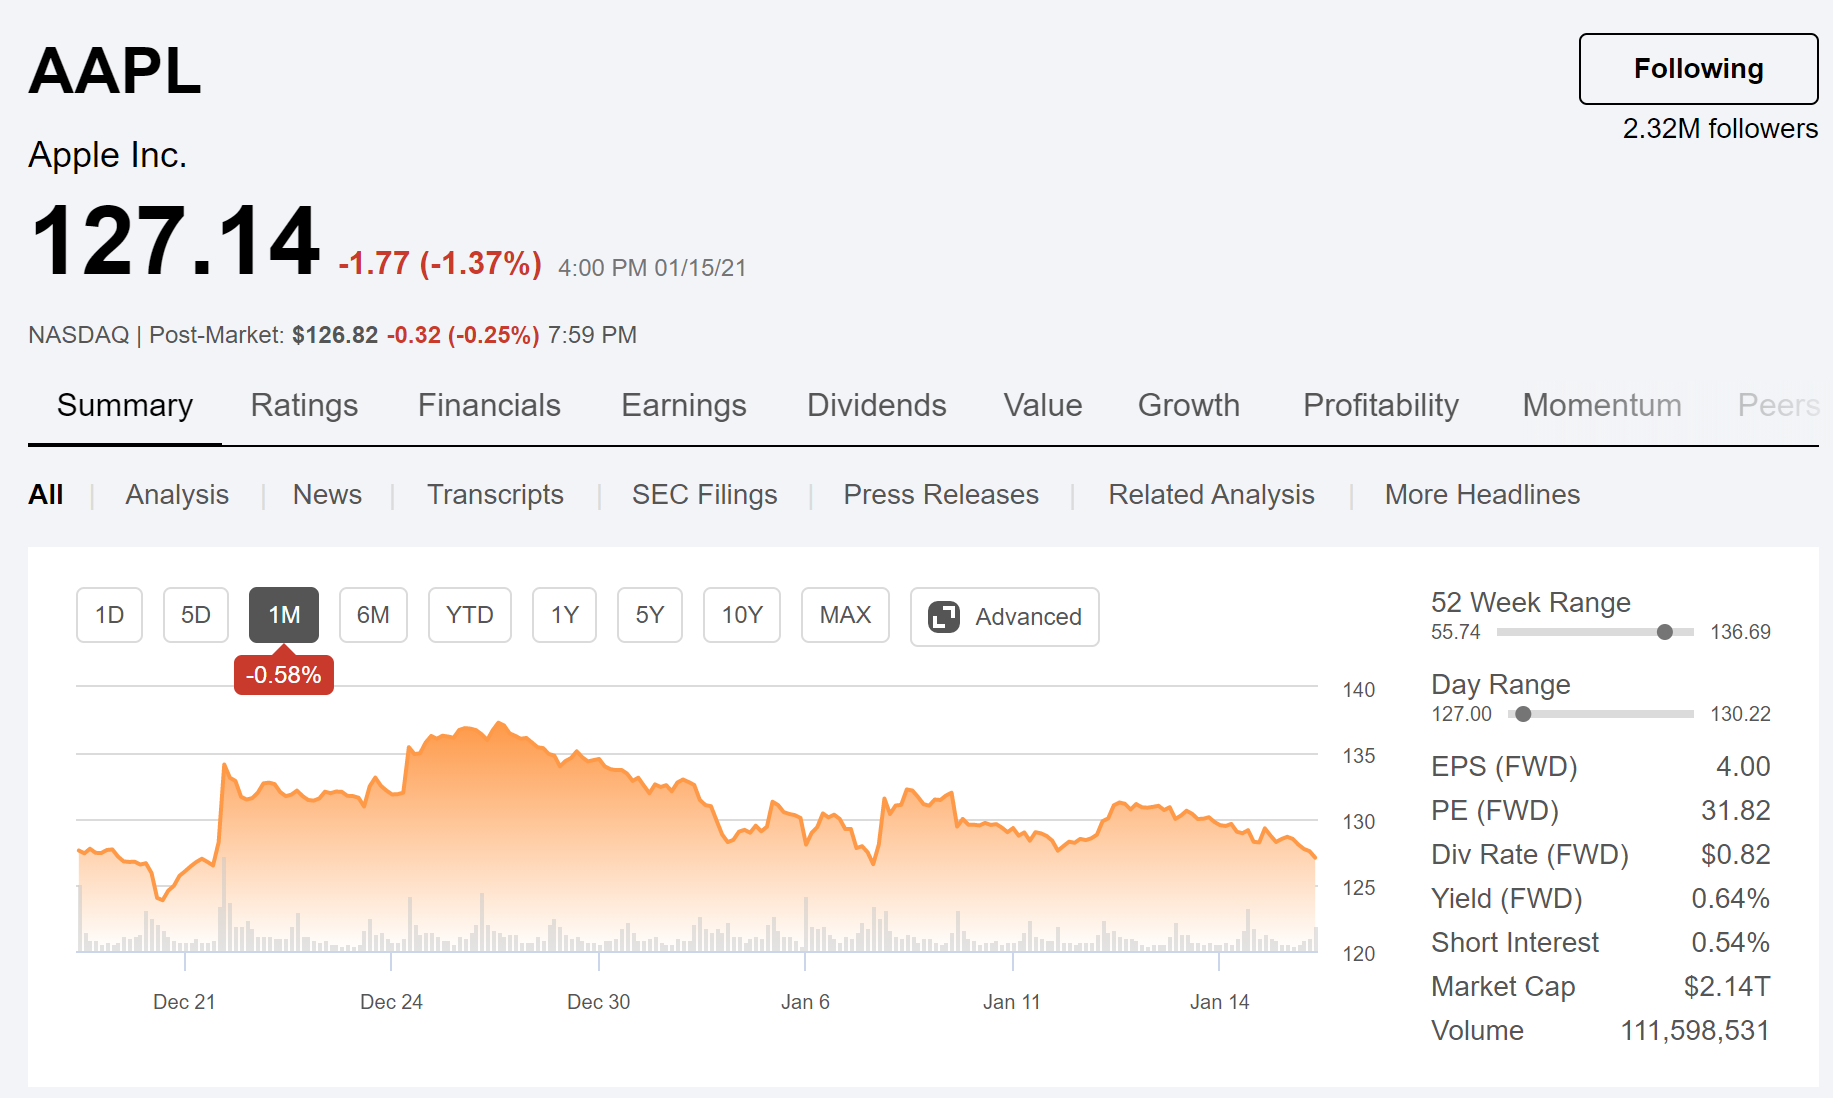The width and height of the screenshot is (1833, 1098).
Task: Set chart range to 1D
Action: 109,615
